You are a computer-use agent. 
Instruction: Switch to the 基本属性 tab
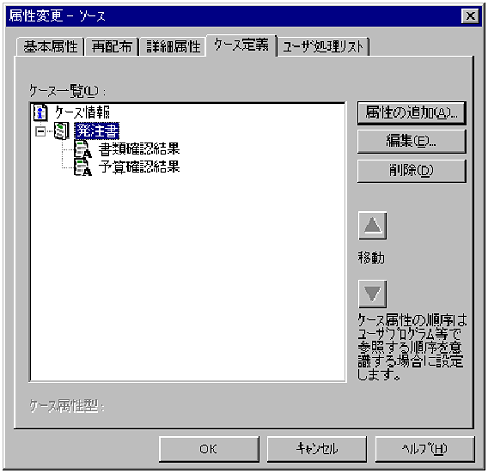[x=50, y=47]
